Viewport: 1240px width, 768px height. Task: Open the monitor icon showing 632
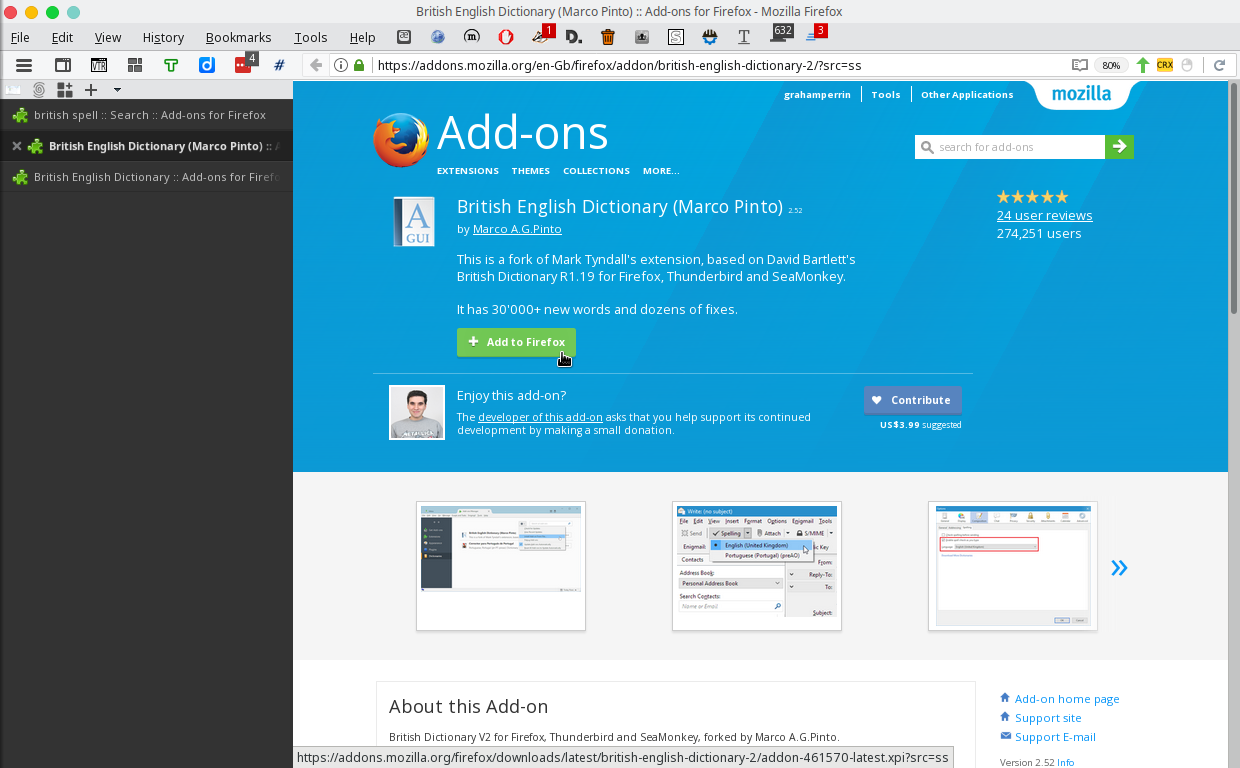781,35
